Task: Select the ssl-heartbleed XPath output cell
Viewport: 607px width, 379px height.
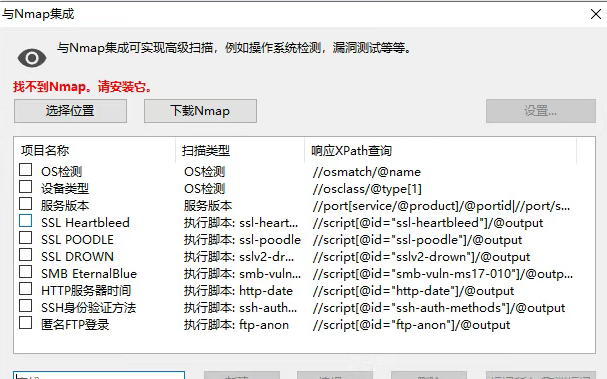Action: click(428, 223)
